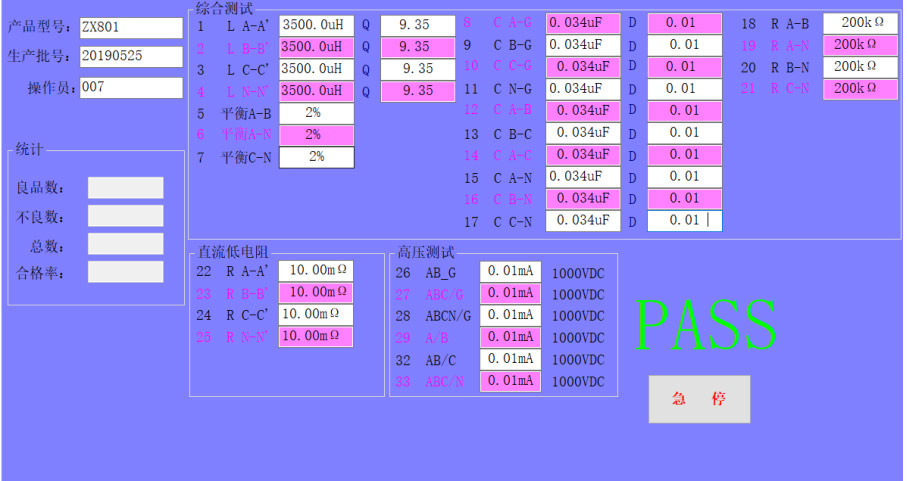Focus the D value field for C C-N
This screenshot has height=481, width=907.
coord(684,221)
